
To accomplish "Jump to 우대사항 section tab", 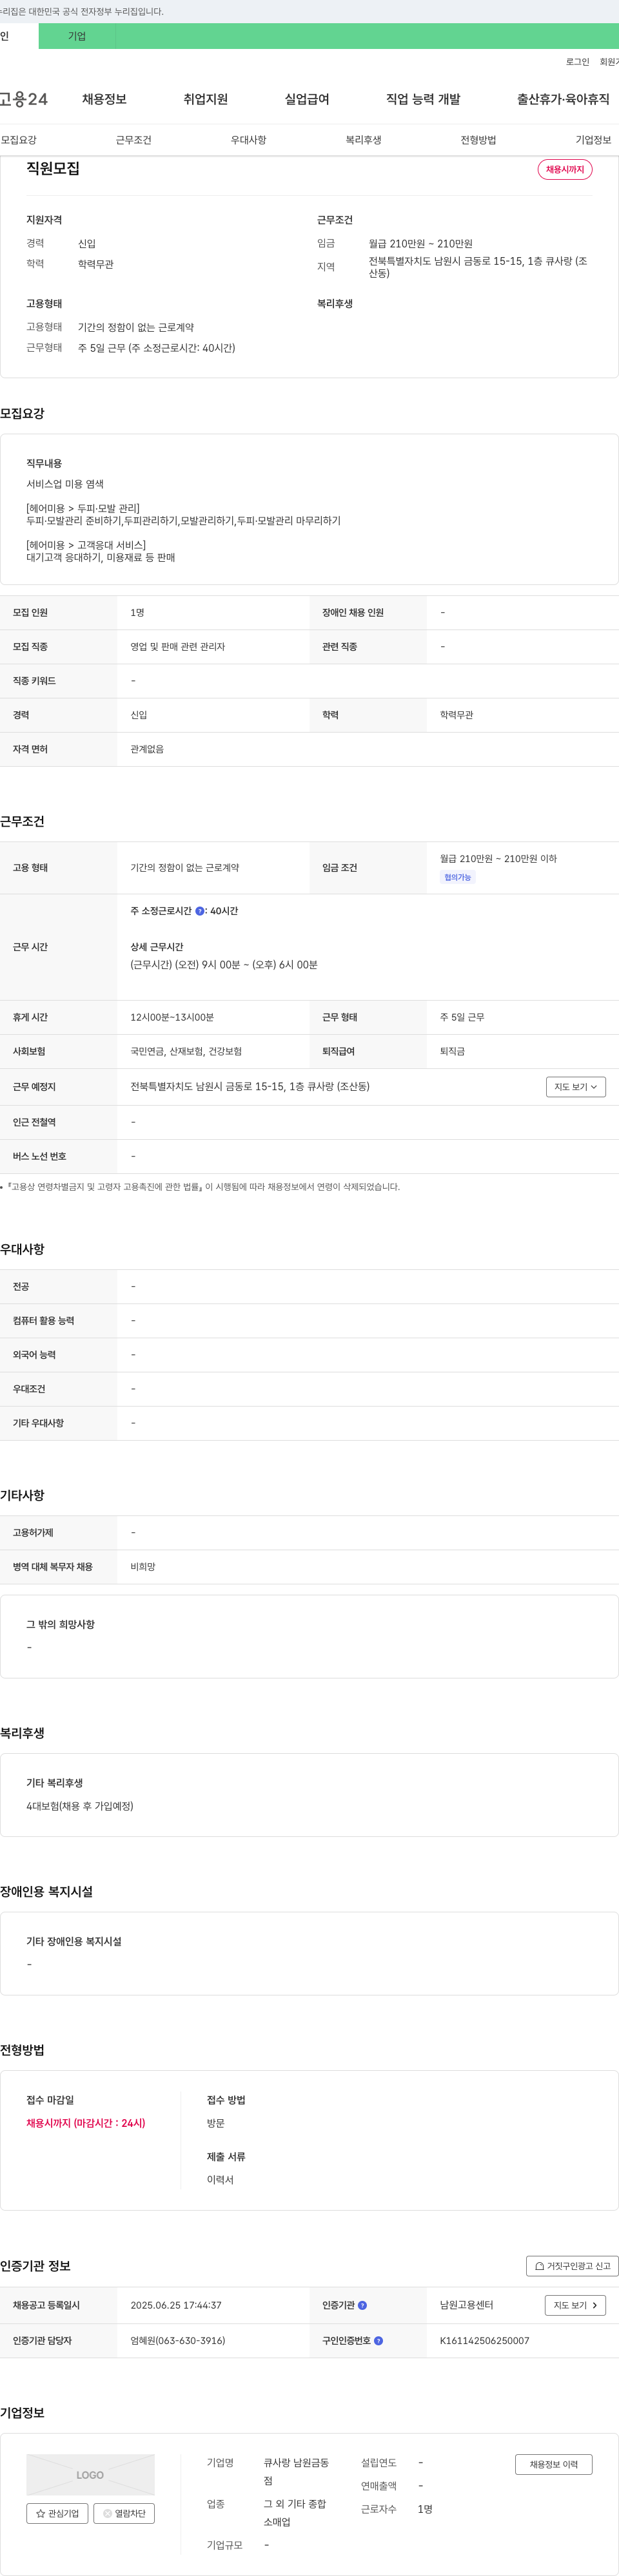I will click(248, 140).
